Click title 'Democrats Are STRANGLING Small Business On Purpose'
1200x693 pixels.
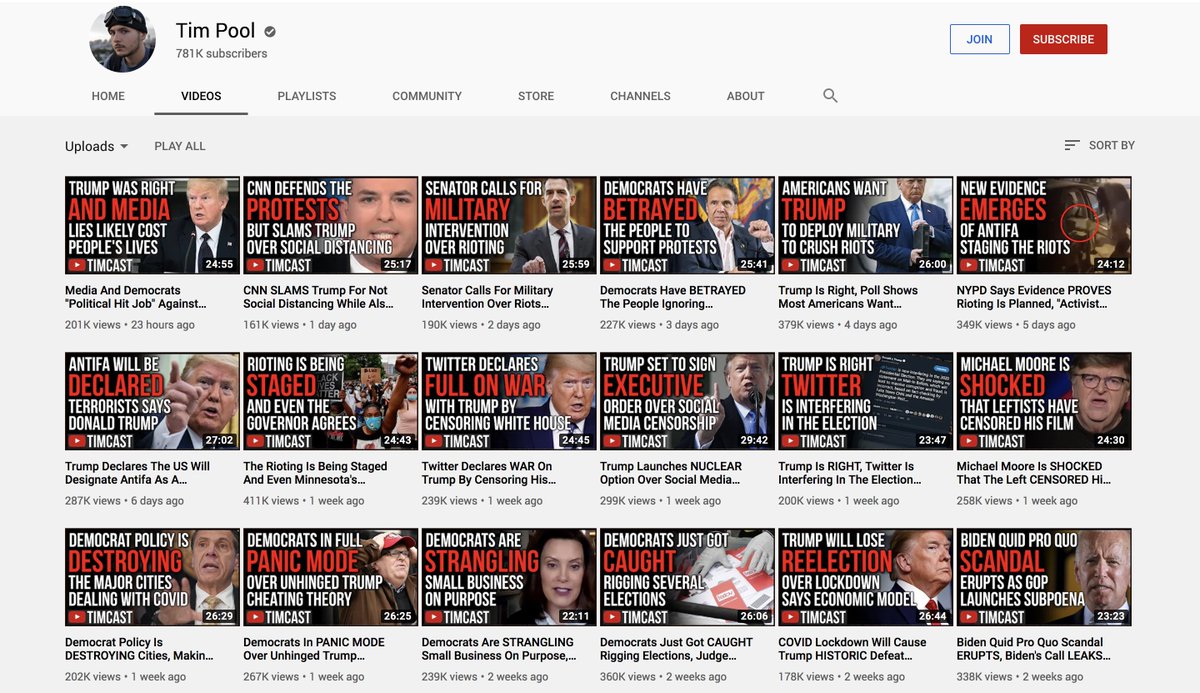coord(499,649)
